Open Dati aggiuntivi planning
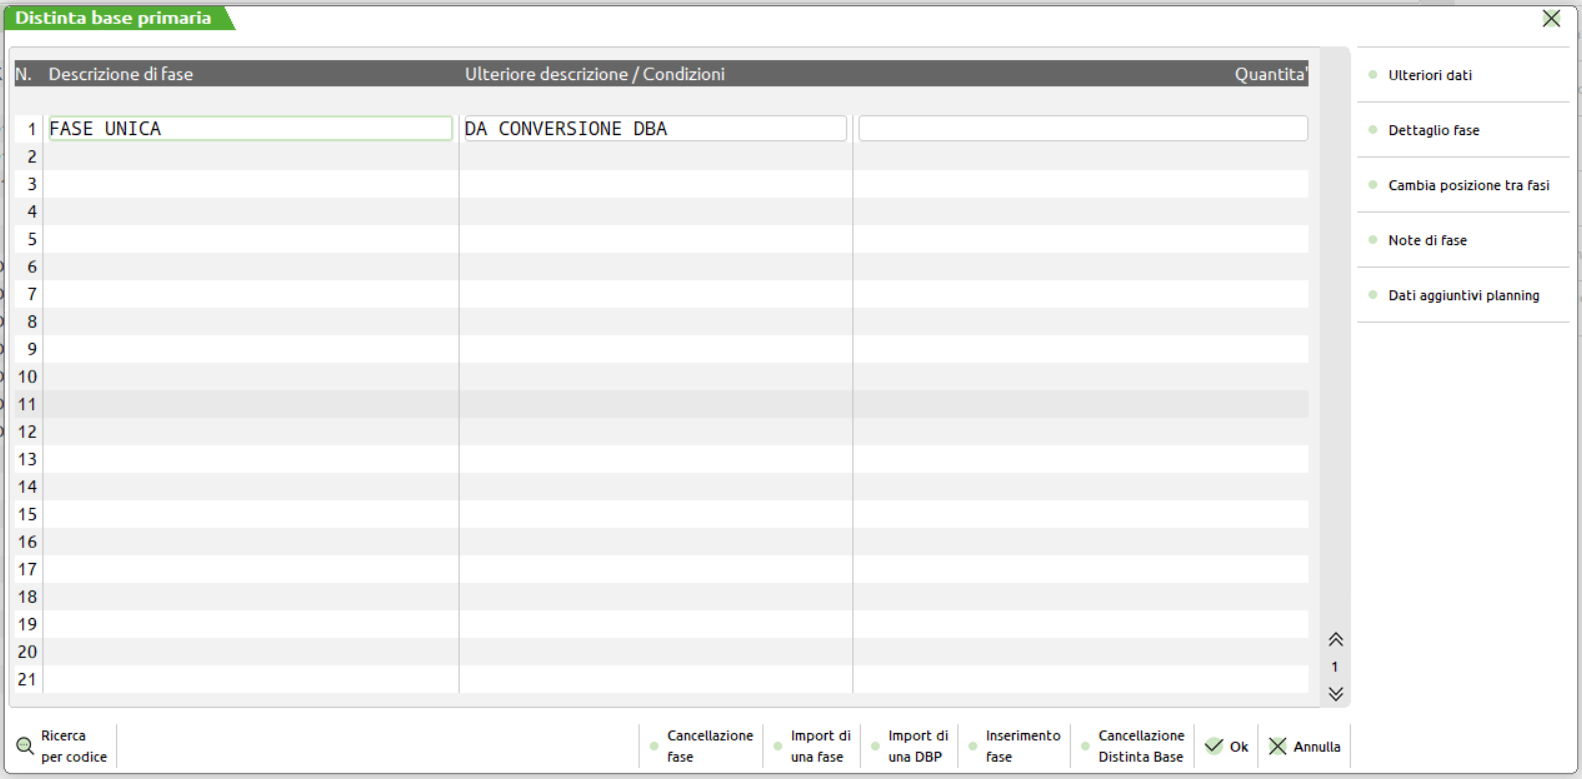This screenshot has height=779, width=1582. click(x=1463, y=295)
